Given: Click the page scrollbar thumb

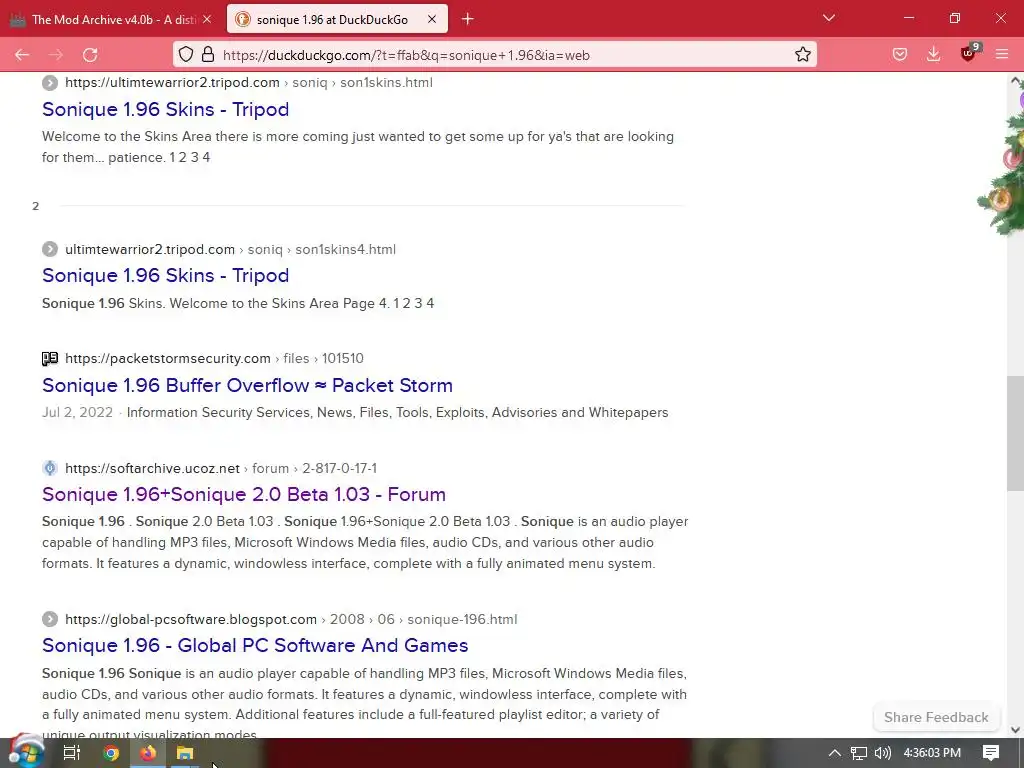Looking at the screenshot, I should coord(1015,432).
